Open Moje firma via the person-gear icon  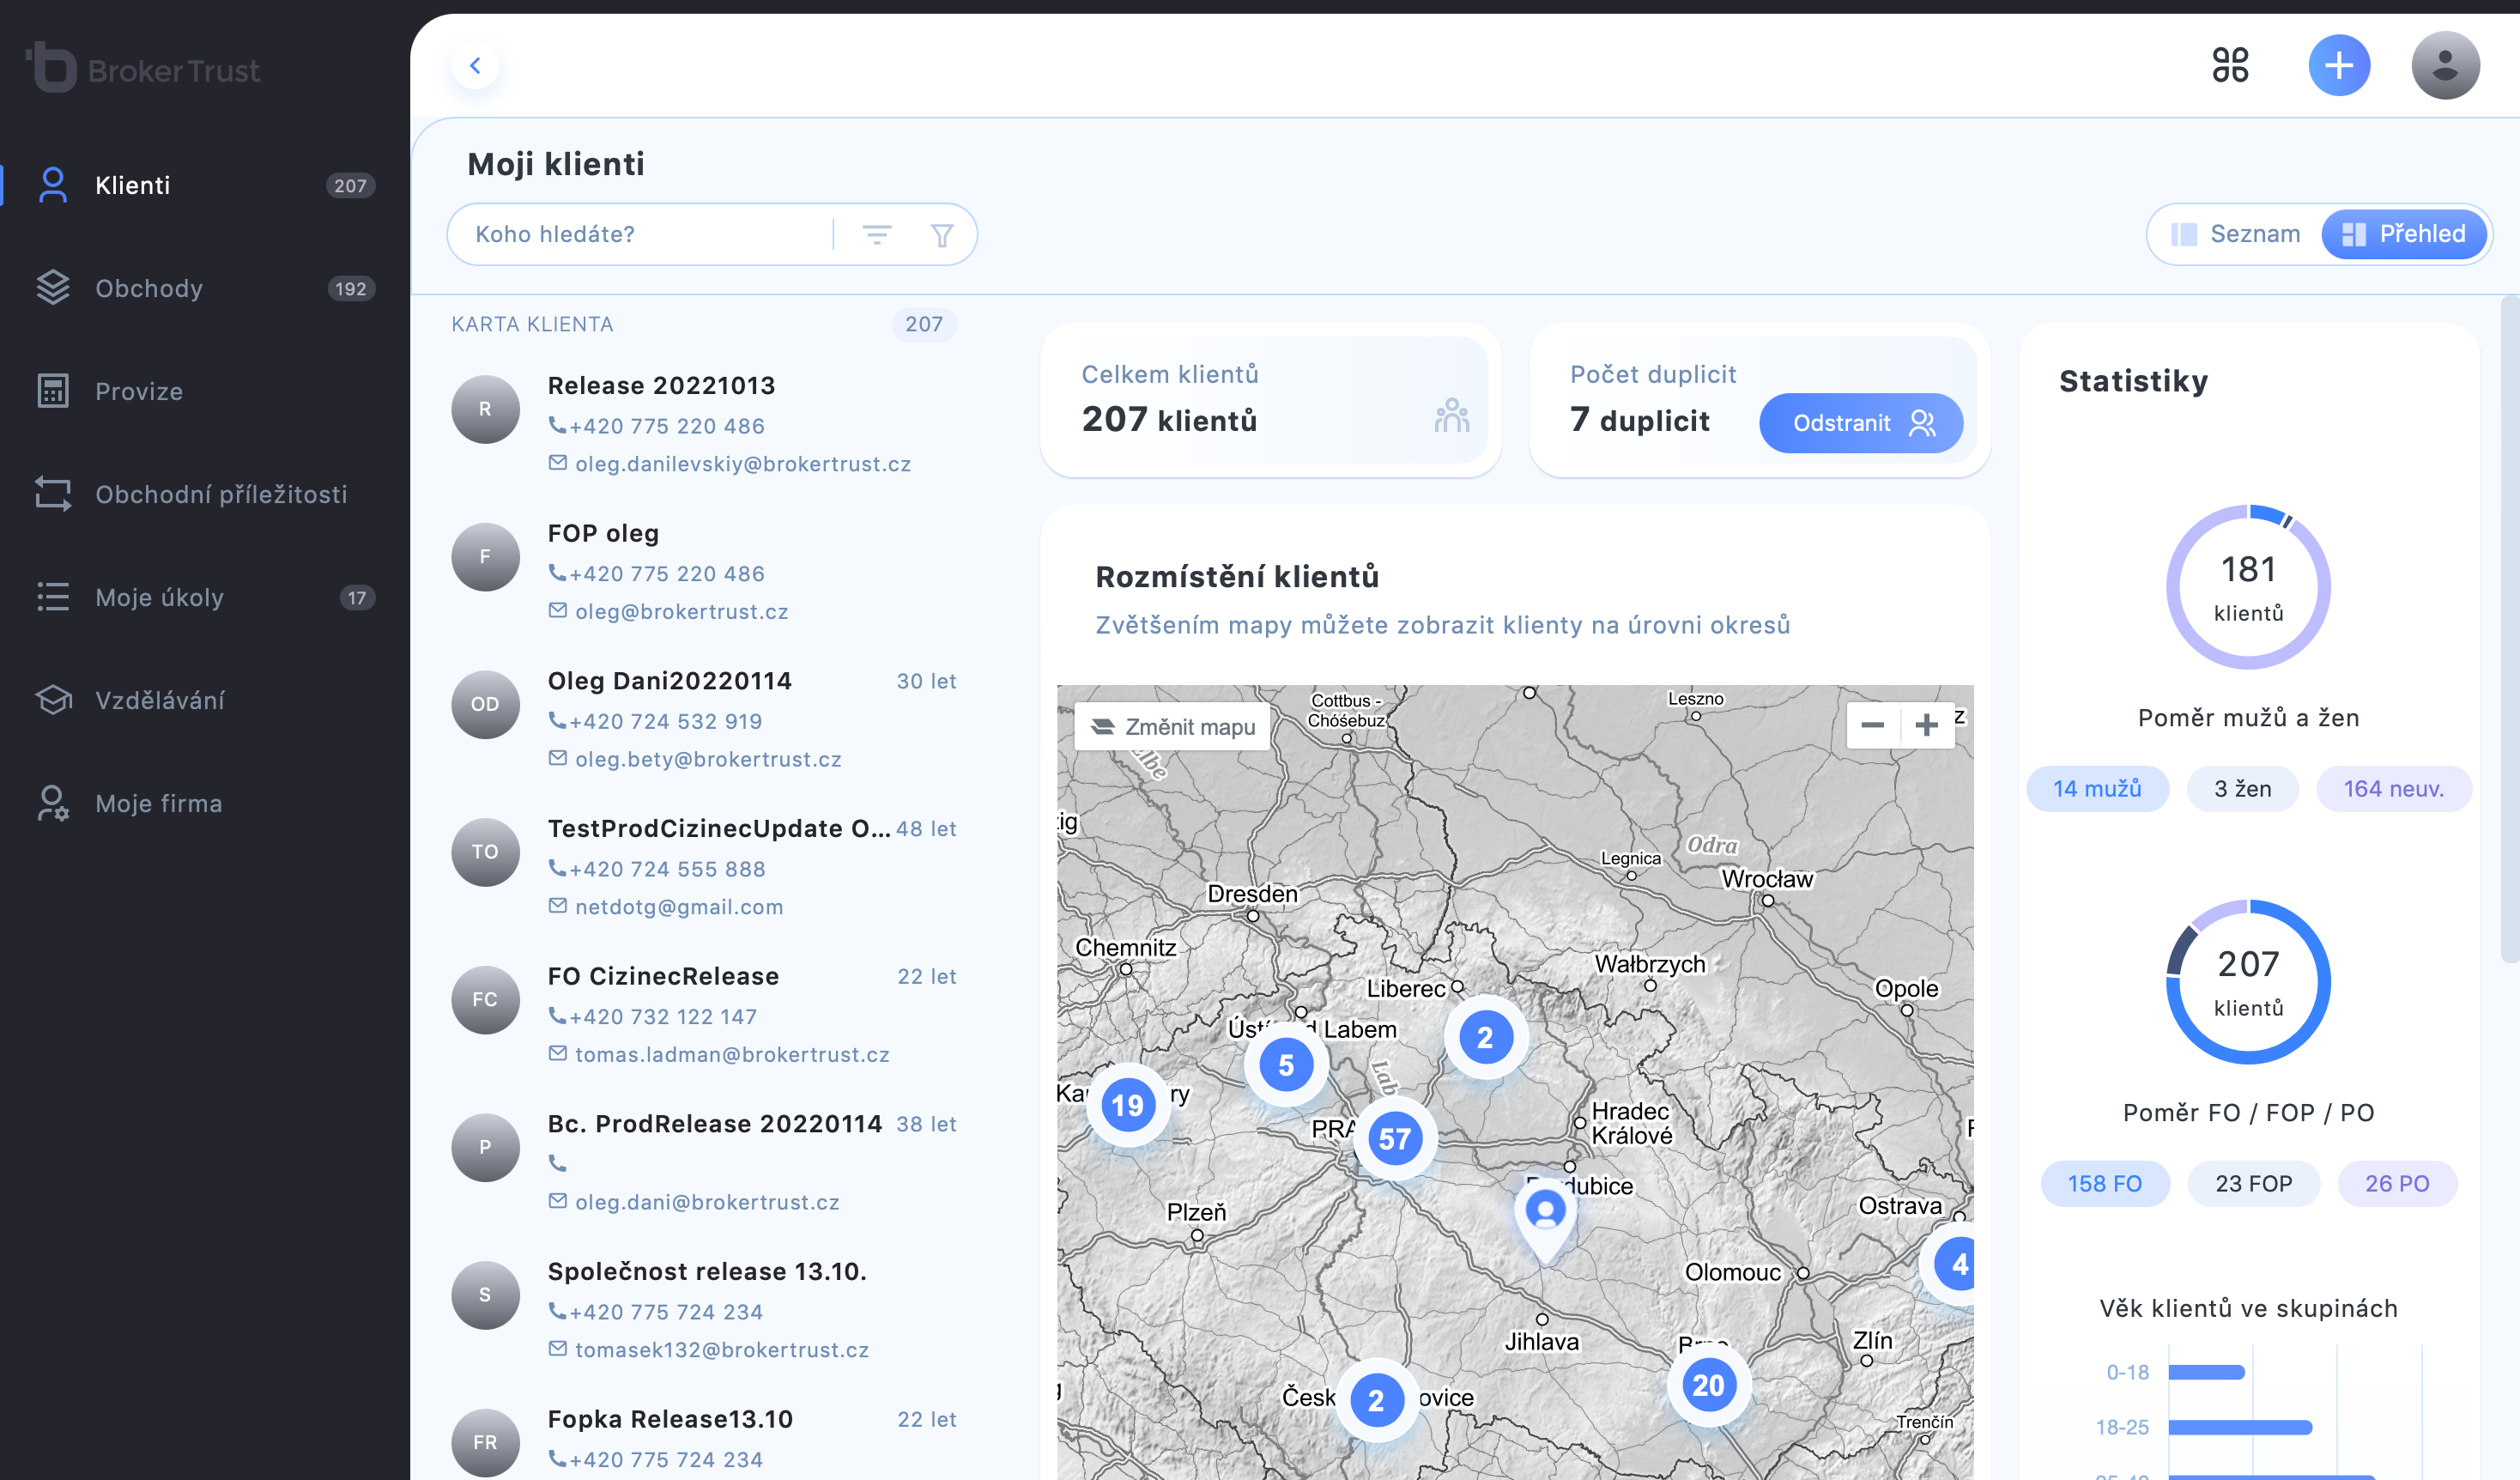pyautogui.click(x=52, y=803)
